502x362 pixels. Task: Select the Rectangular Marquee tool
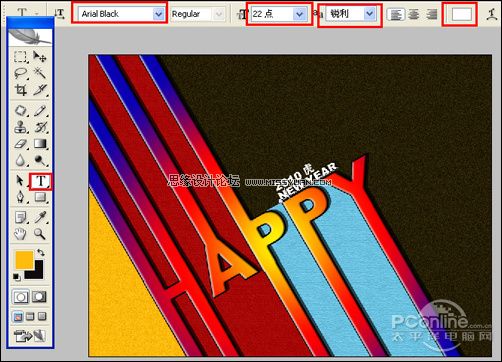[20, 57]
